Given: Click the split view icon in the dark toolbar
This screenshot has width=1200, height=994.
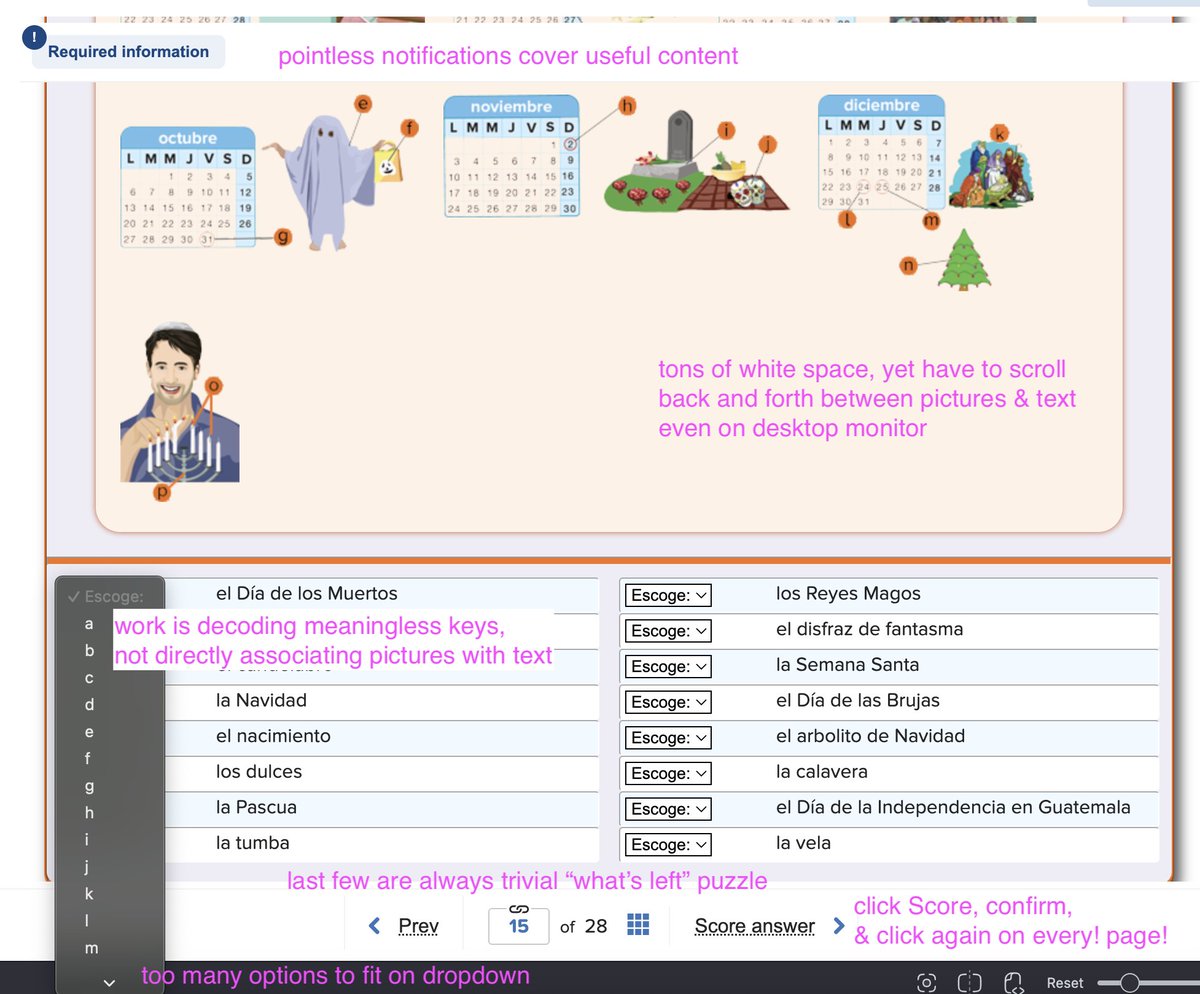Looking at the screenshot, I should [x=968, y=983].
